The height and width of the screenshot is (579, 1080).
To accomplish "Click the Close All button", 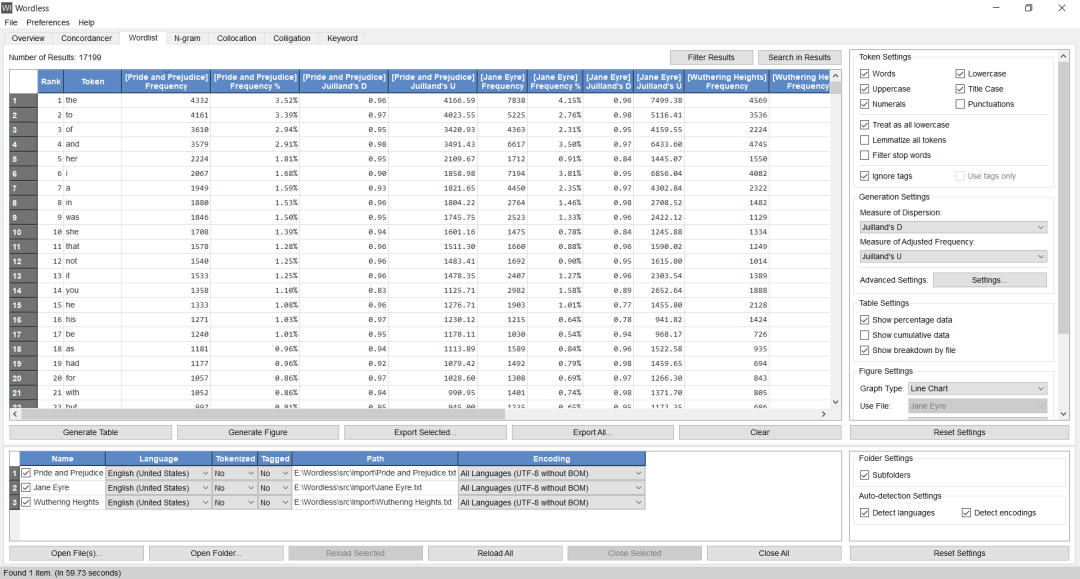I will tap(773, 553).
